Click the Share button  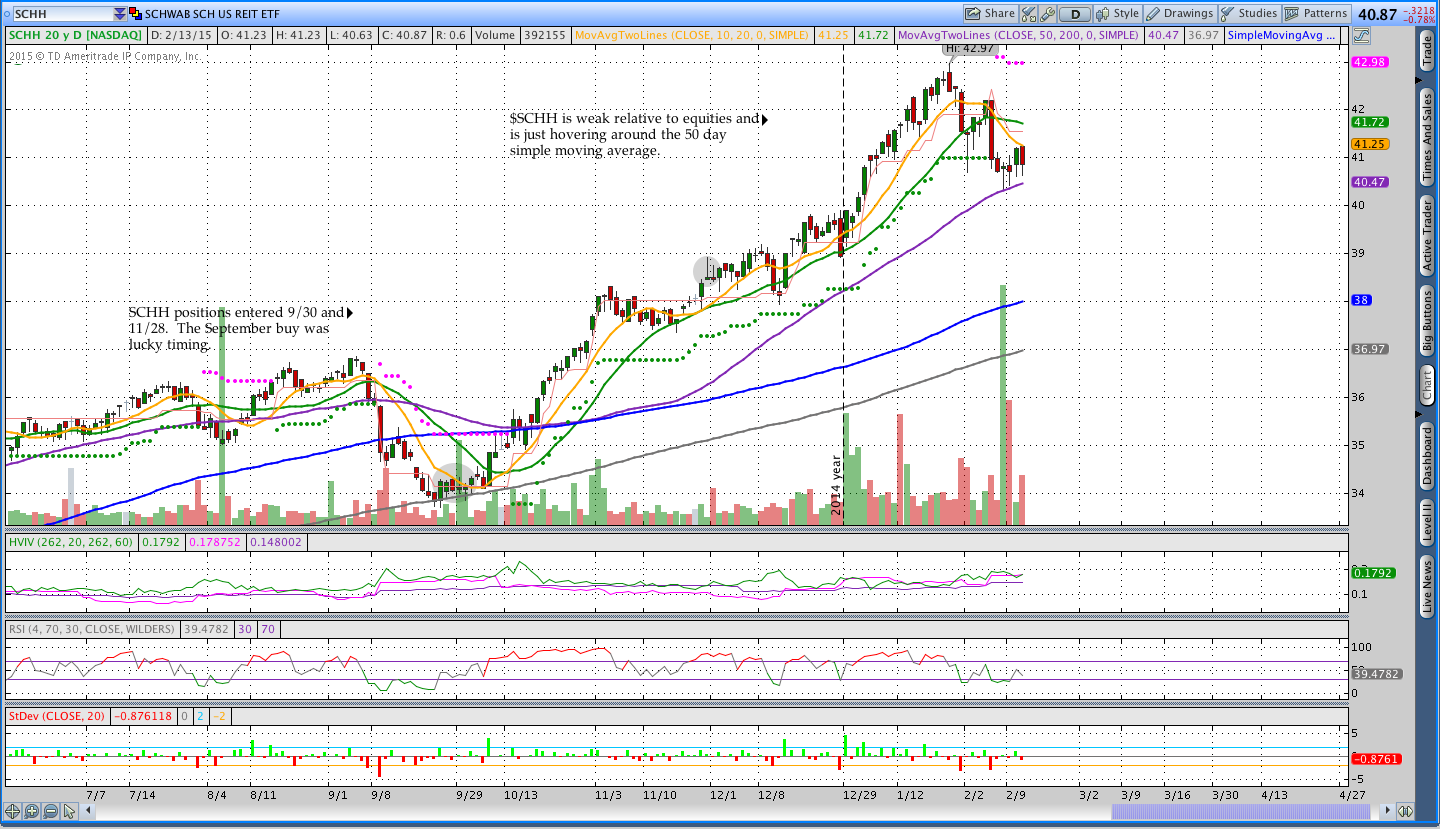(990, 14)
